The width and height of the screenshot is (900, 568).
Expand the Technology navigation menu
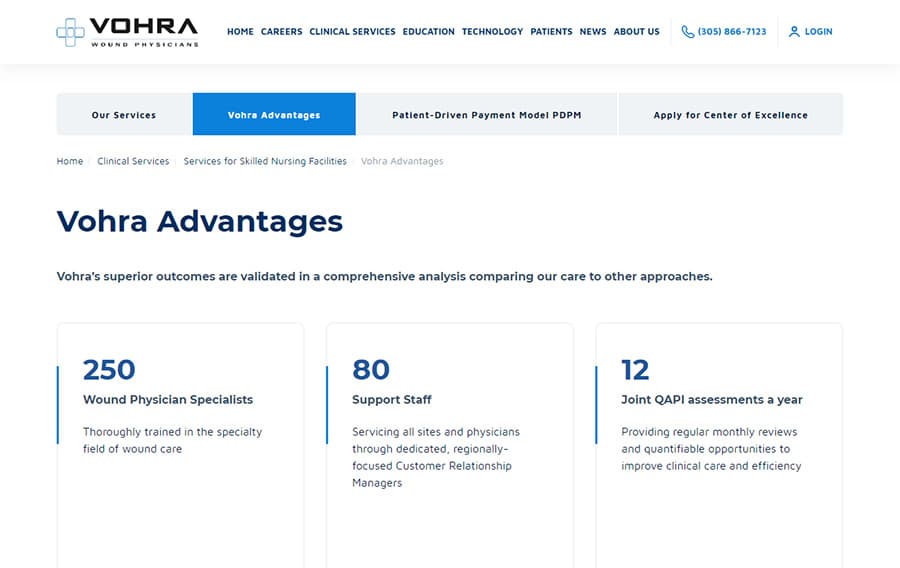[x=492, y=32]
